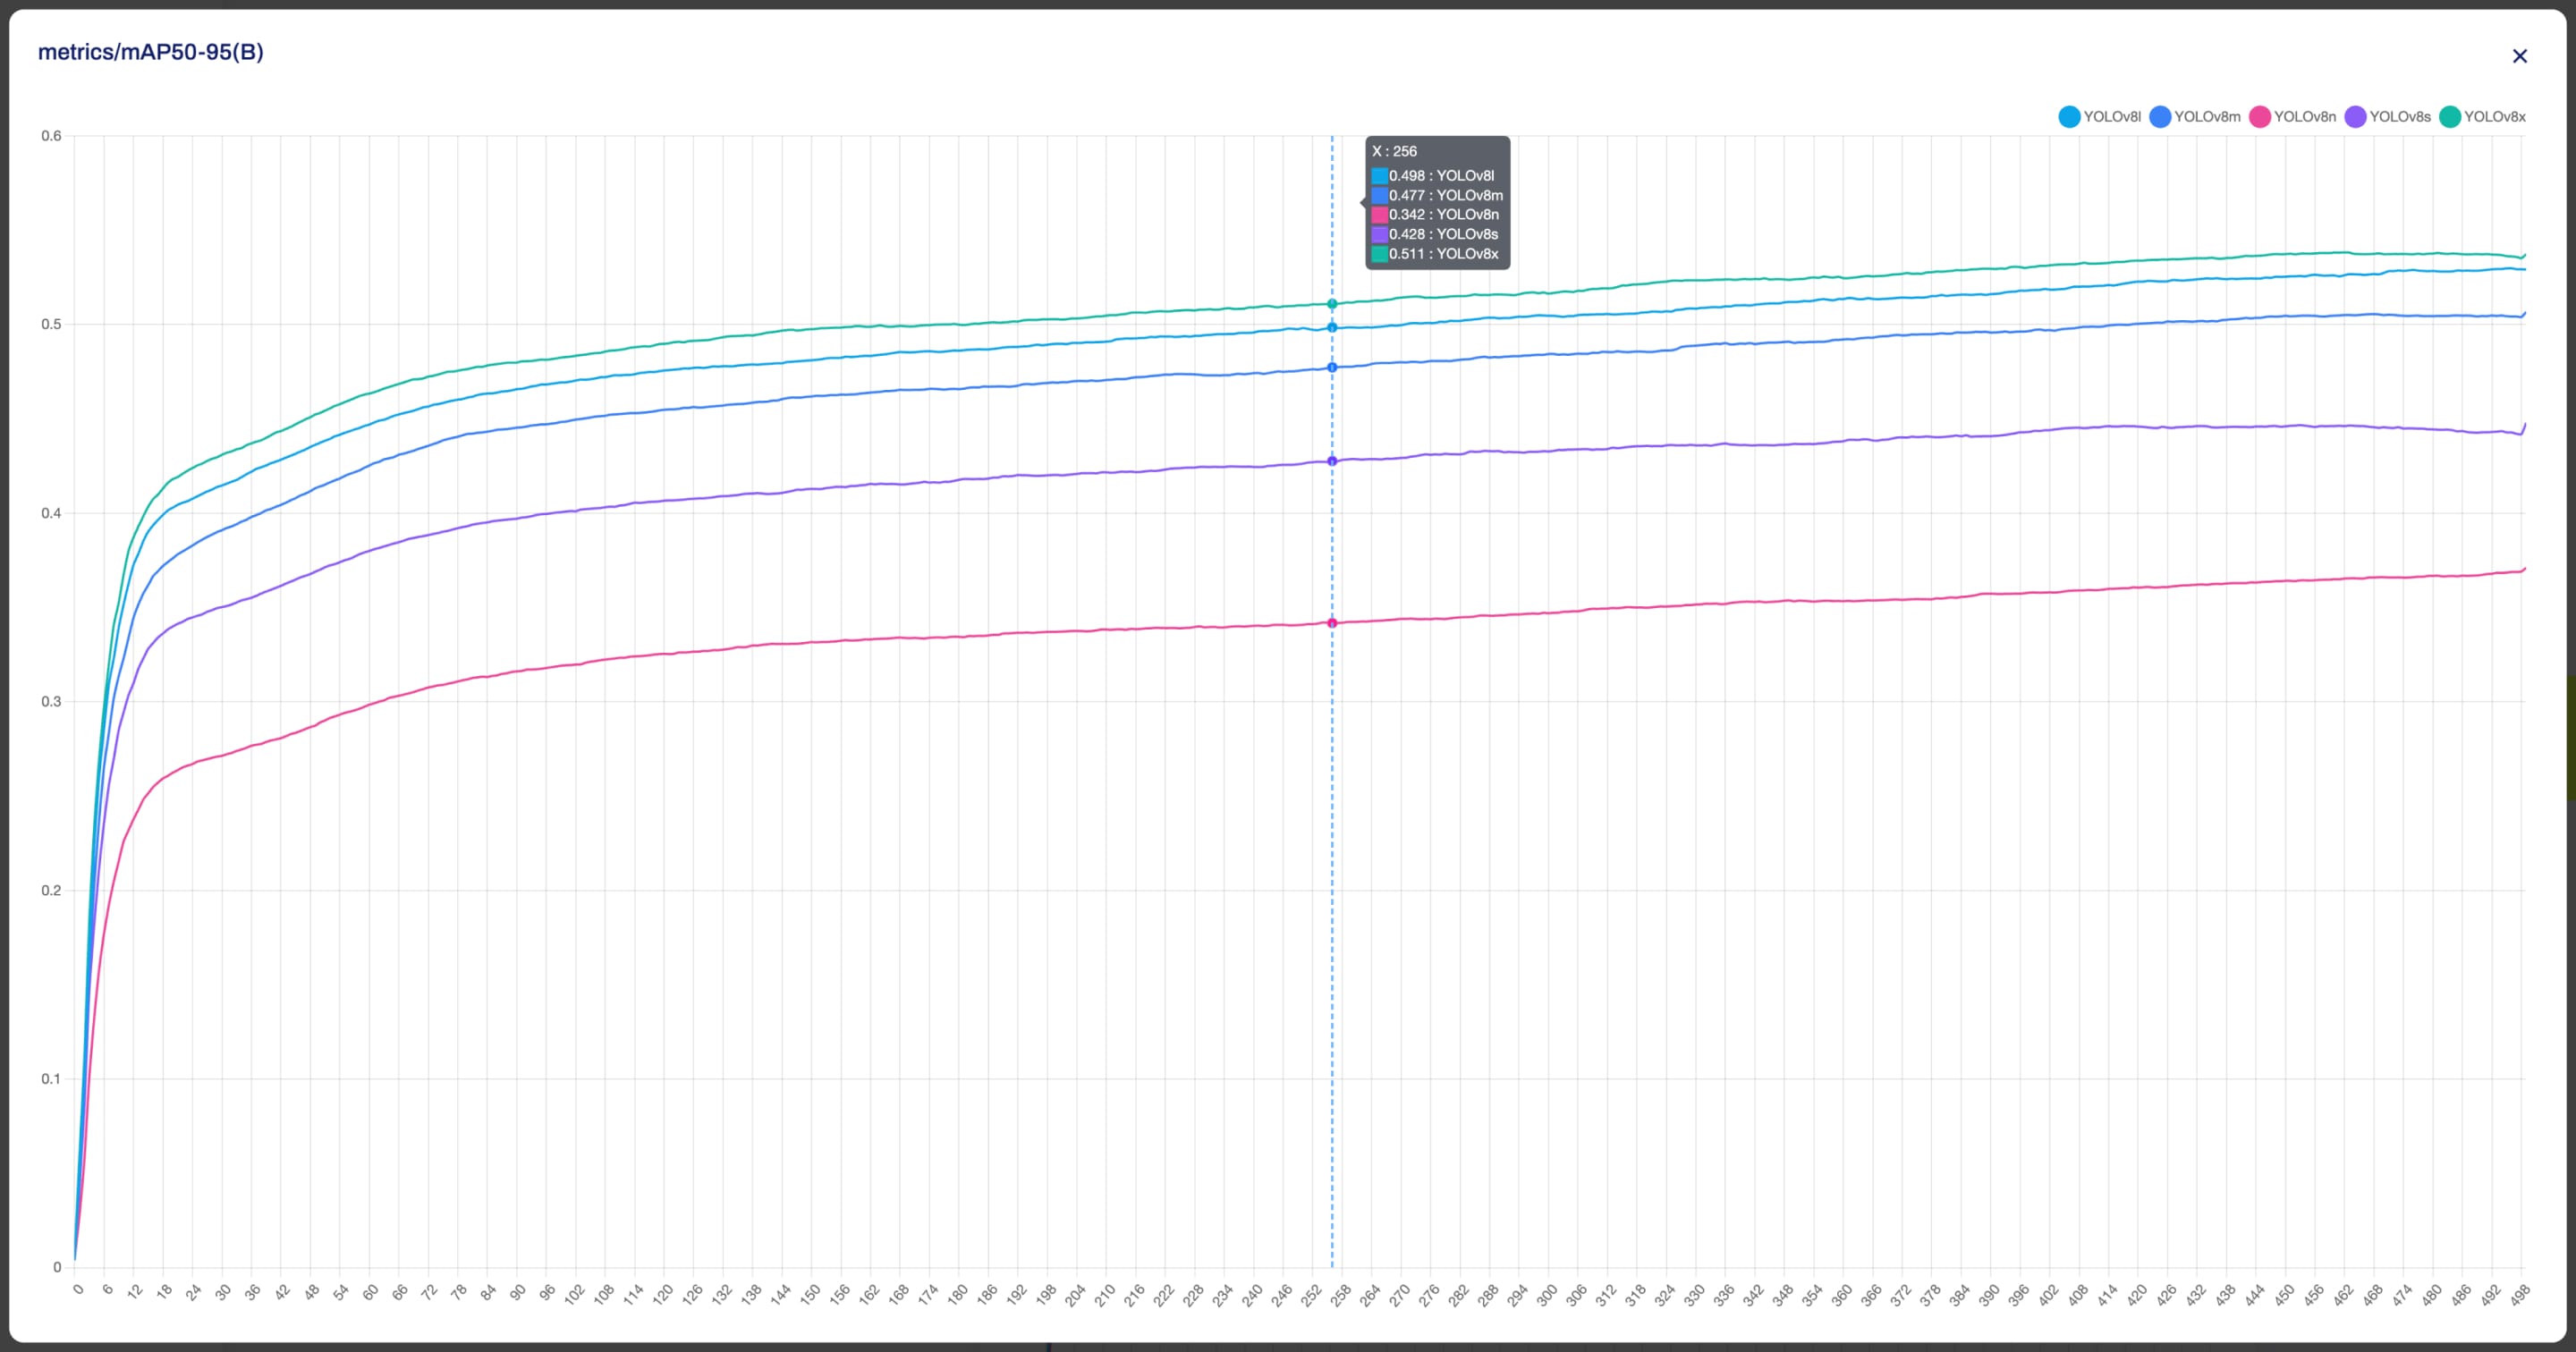Click the 0.6 label on y-axis
This screenshot has width=2576, height=1352.
coord(51,136)
